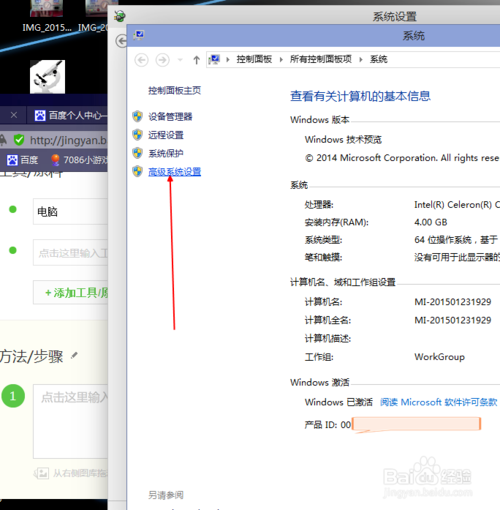Select 系统 breadcrumb in address bar

pyautogui.click(x=379, y=59)
